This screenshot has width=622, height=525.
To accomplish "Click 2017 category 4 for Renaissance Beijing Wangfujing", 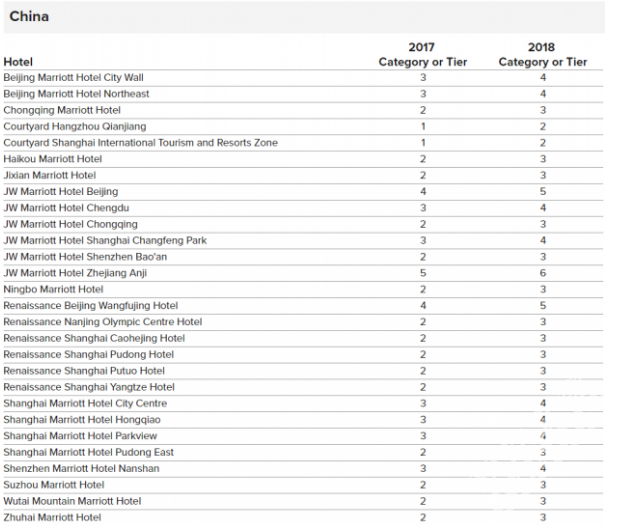I will 423,306.
